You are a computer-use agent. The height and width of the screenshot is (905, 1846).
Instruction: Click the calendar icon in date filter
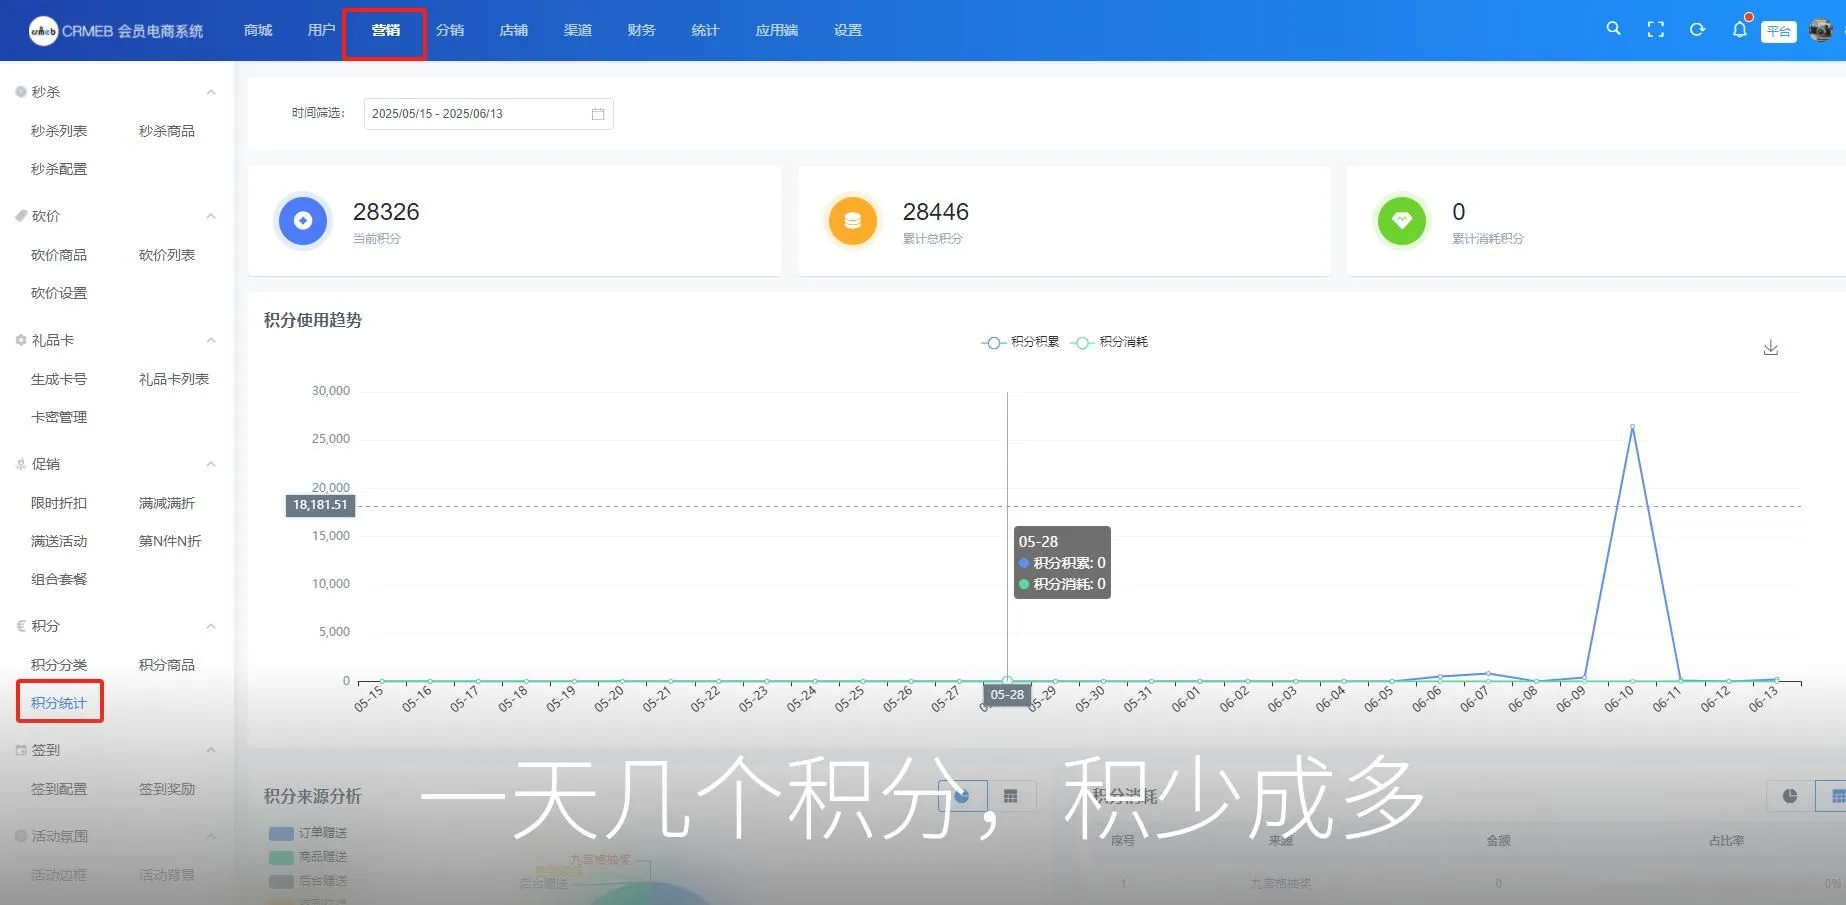tap(598, 114)
